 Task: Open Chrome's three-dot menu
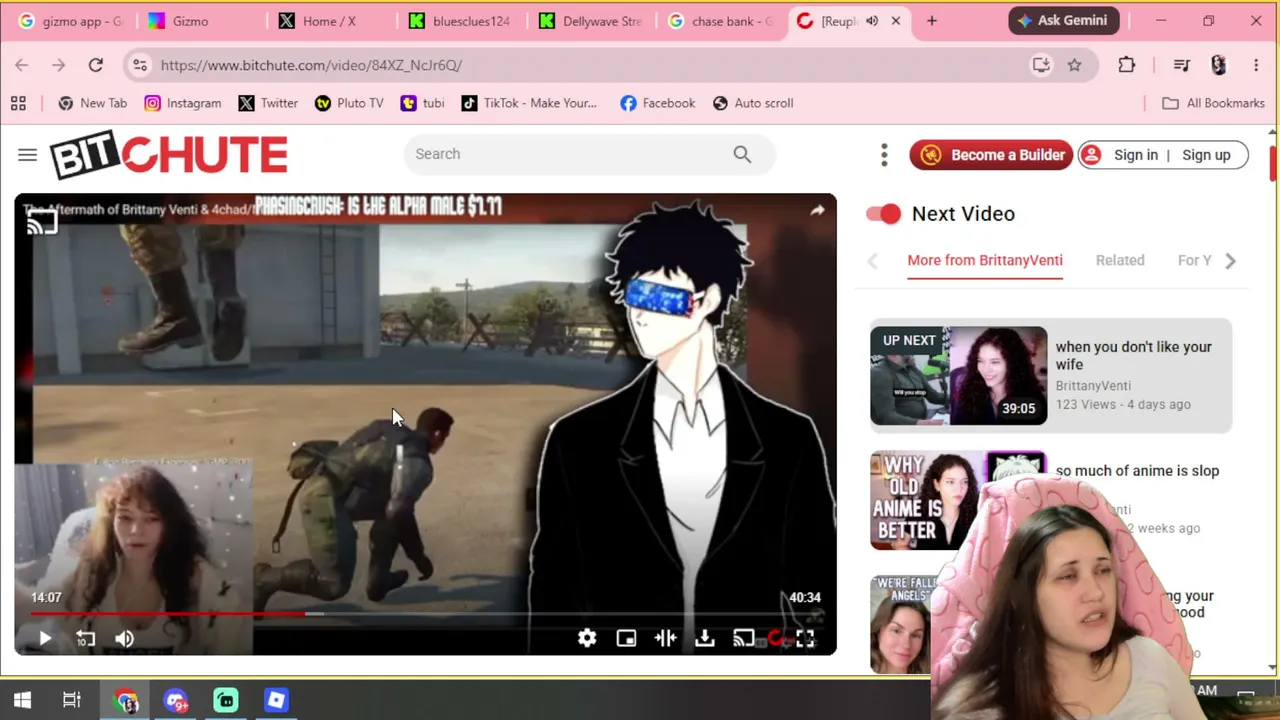pos(1256,65)
